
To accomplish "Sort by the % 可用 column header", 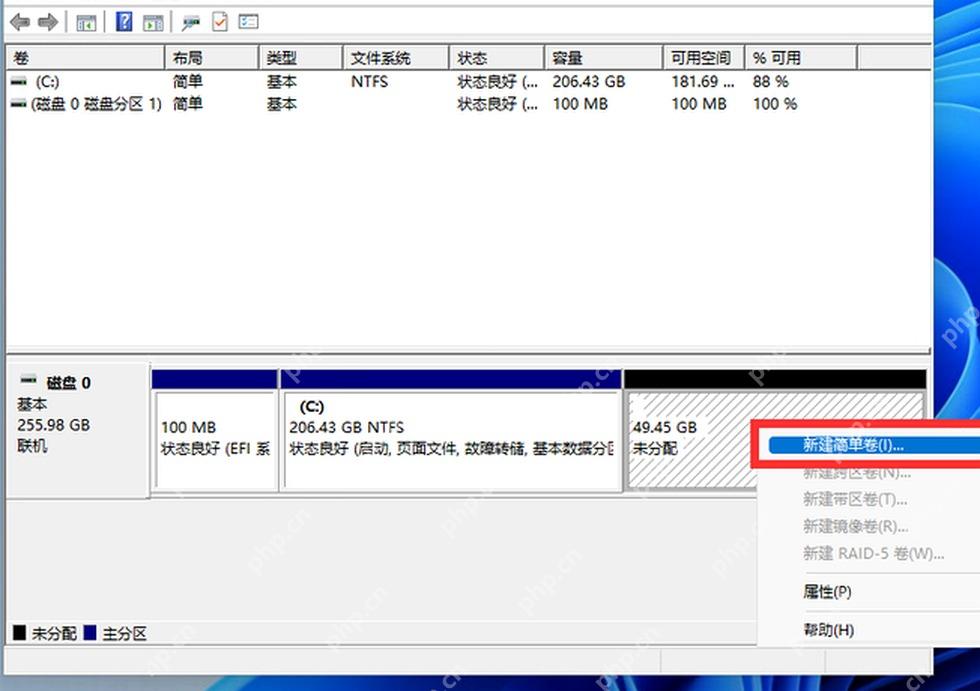I will [801, 58].
